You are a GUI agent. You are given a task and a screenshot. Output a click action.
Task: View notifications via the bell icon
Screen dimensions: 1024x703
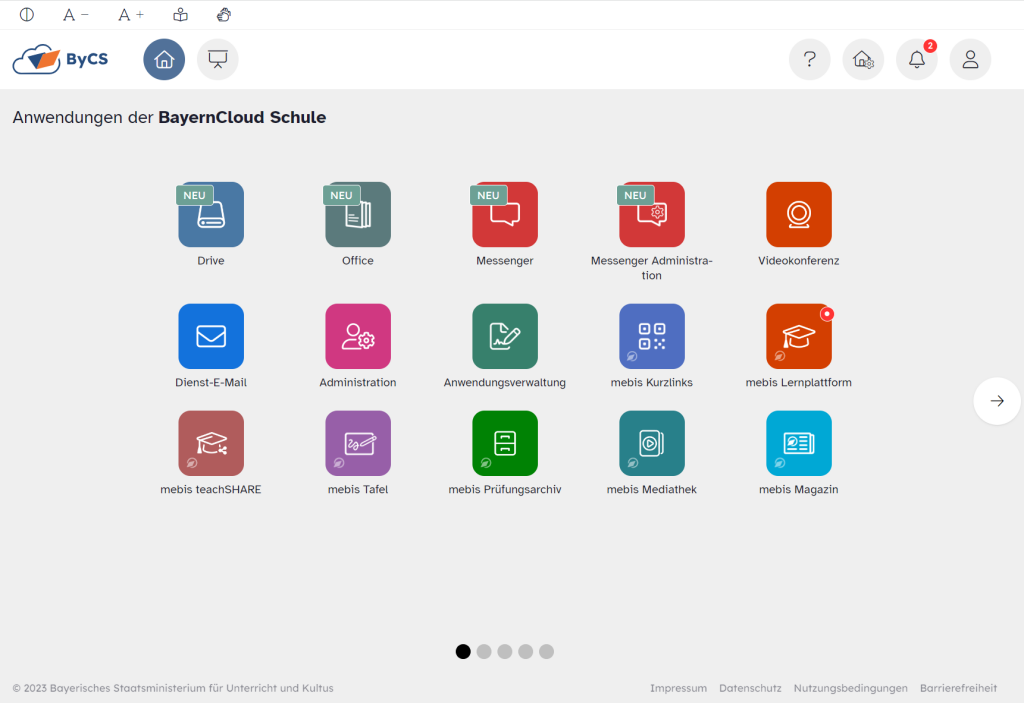pos(917,59)
